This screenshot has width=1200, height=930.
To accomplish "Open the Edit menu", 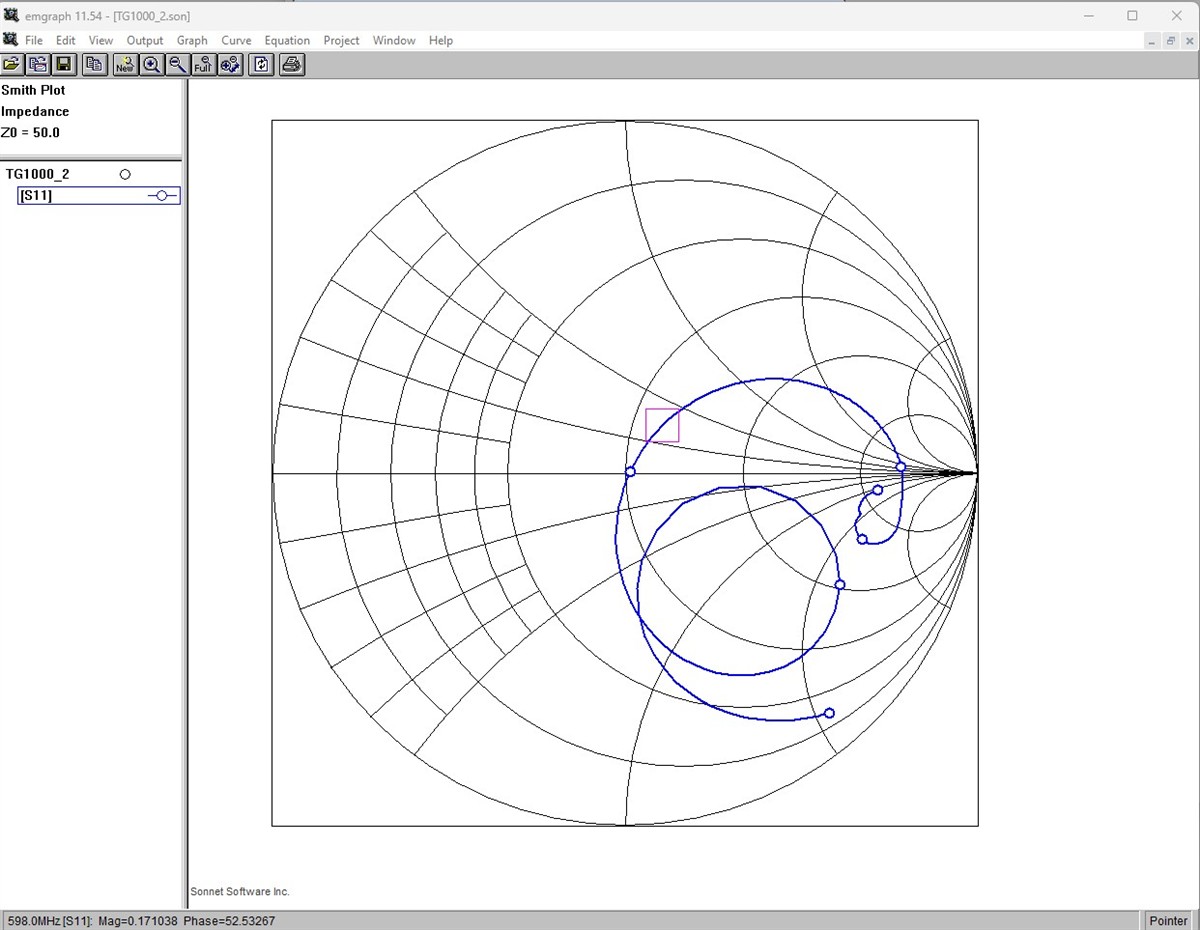I will click(x=66, y=41).
